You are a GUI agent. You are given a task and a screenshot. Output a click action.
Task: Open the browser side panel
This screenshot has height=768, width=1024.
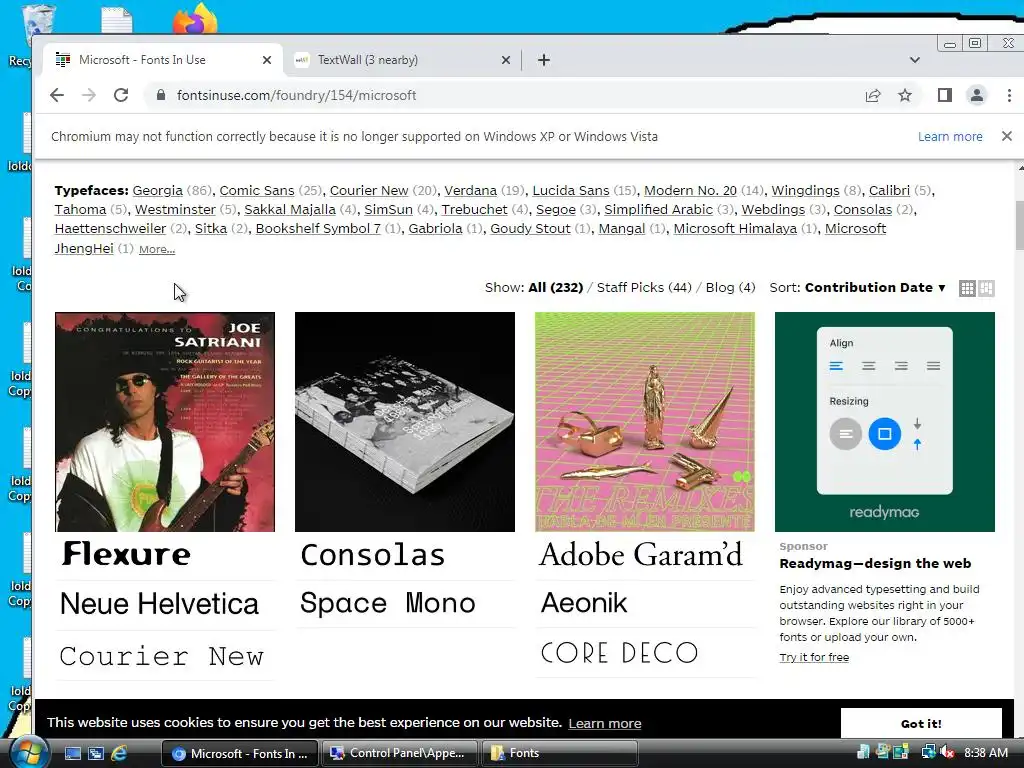944,95
